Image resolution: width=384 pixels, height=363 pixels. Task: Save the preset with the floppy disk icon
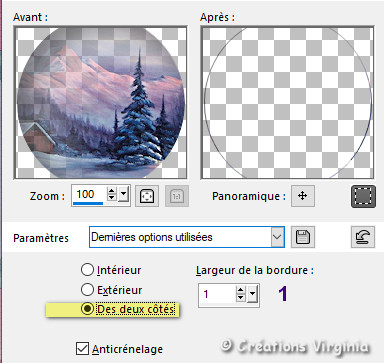pyautogui.click(x=303, y=237)
